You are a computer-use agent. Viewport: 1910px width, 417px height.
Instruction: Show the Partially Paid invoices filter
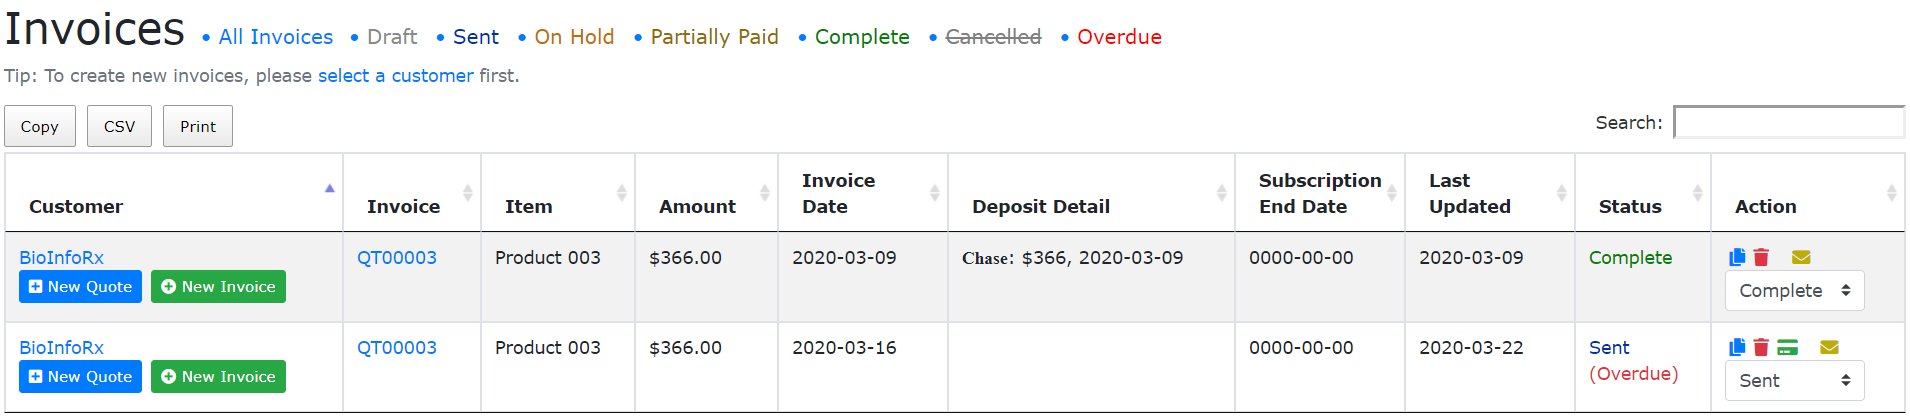(x=714, y=37)
